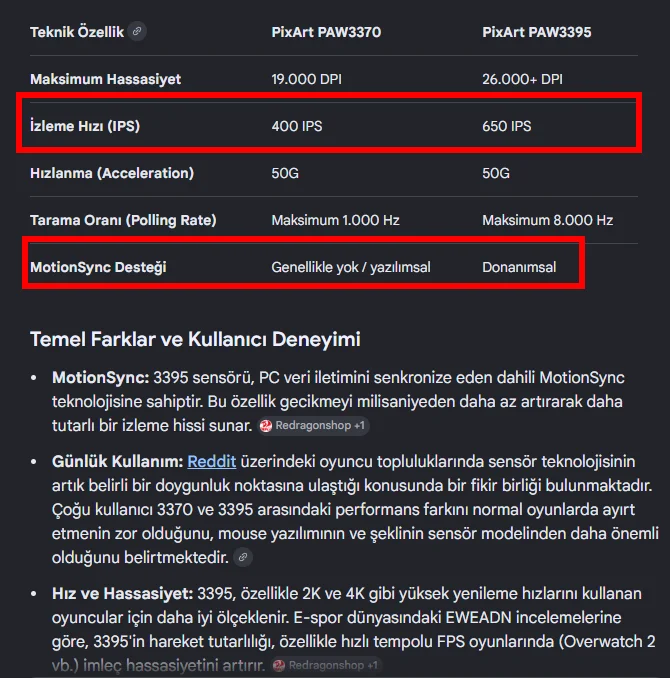This screenshot has height=678, width=670.
Task: Open the Redragonshop +1 source chip after 'hissi sunar.'
Action: [x=314, y=425]
